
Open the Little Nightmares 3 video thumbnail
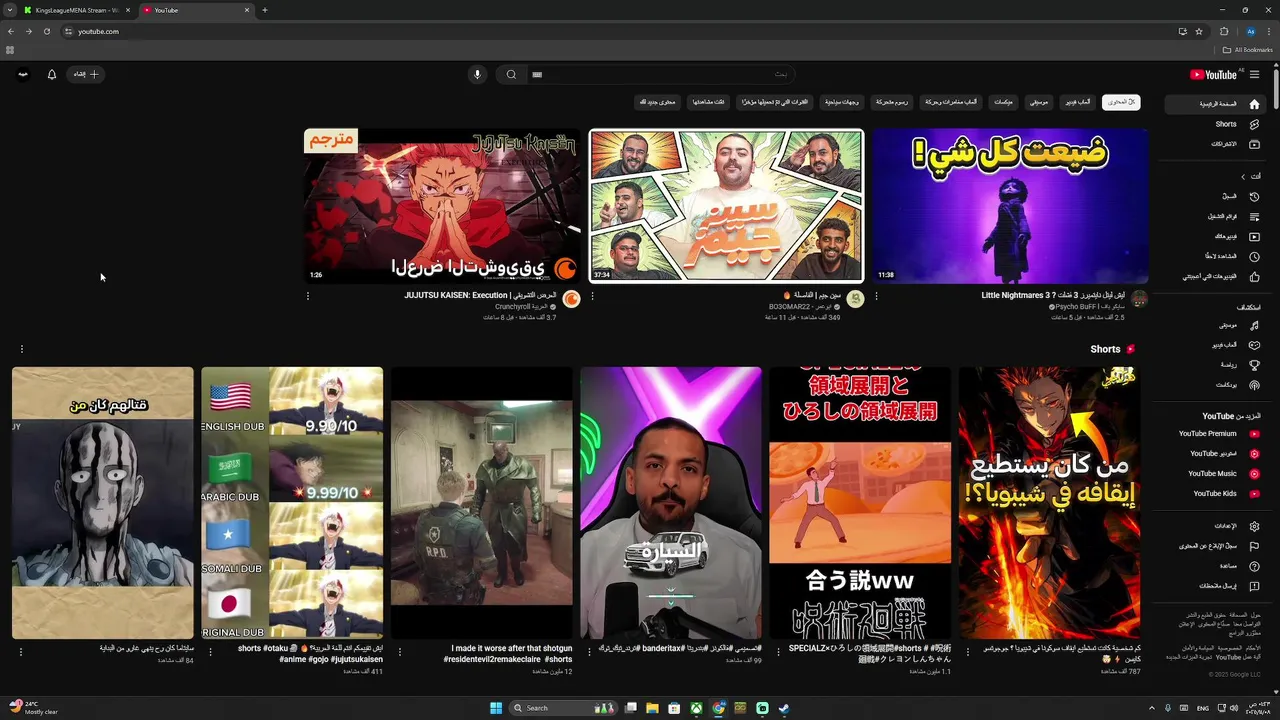[1010, 206]
